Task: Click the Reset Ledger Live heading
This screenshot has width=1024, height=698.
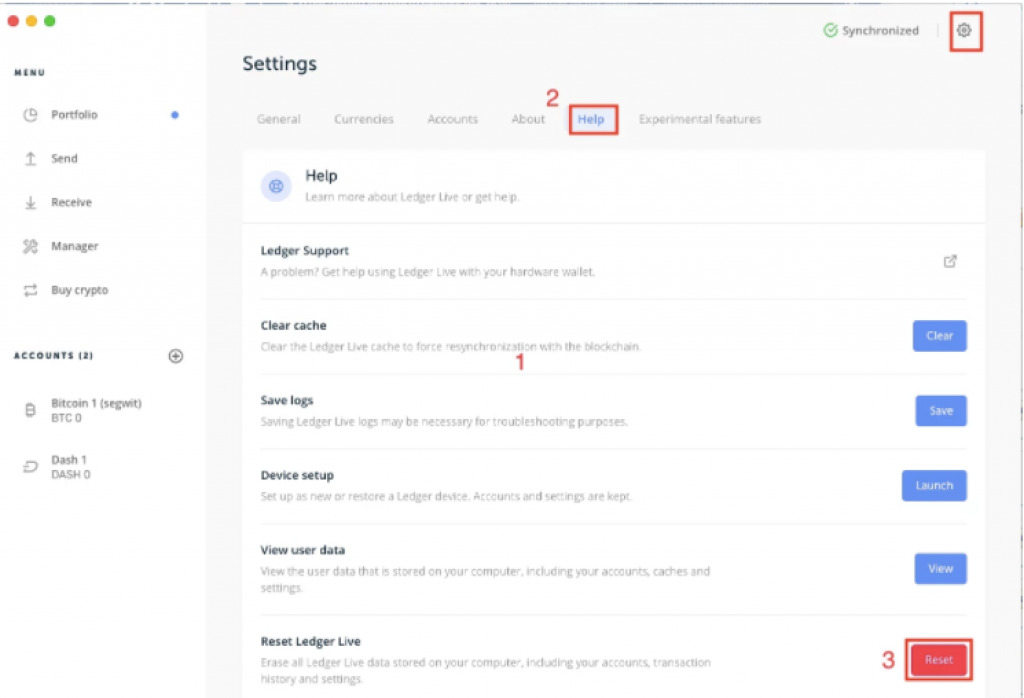Action: pyautogui.click(x=310, y=641)
